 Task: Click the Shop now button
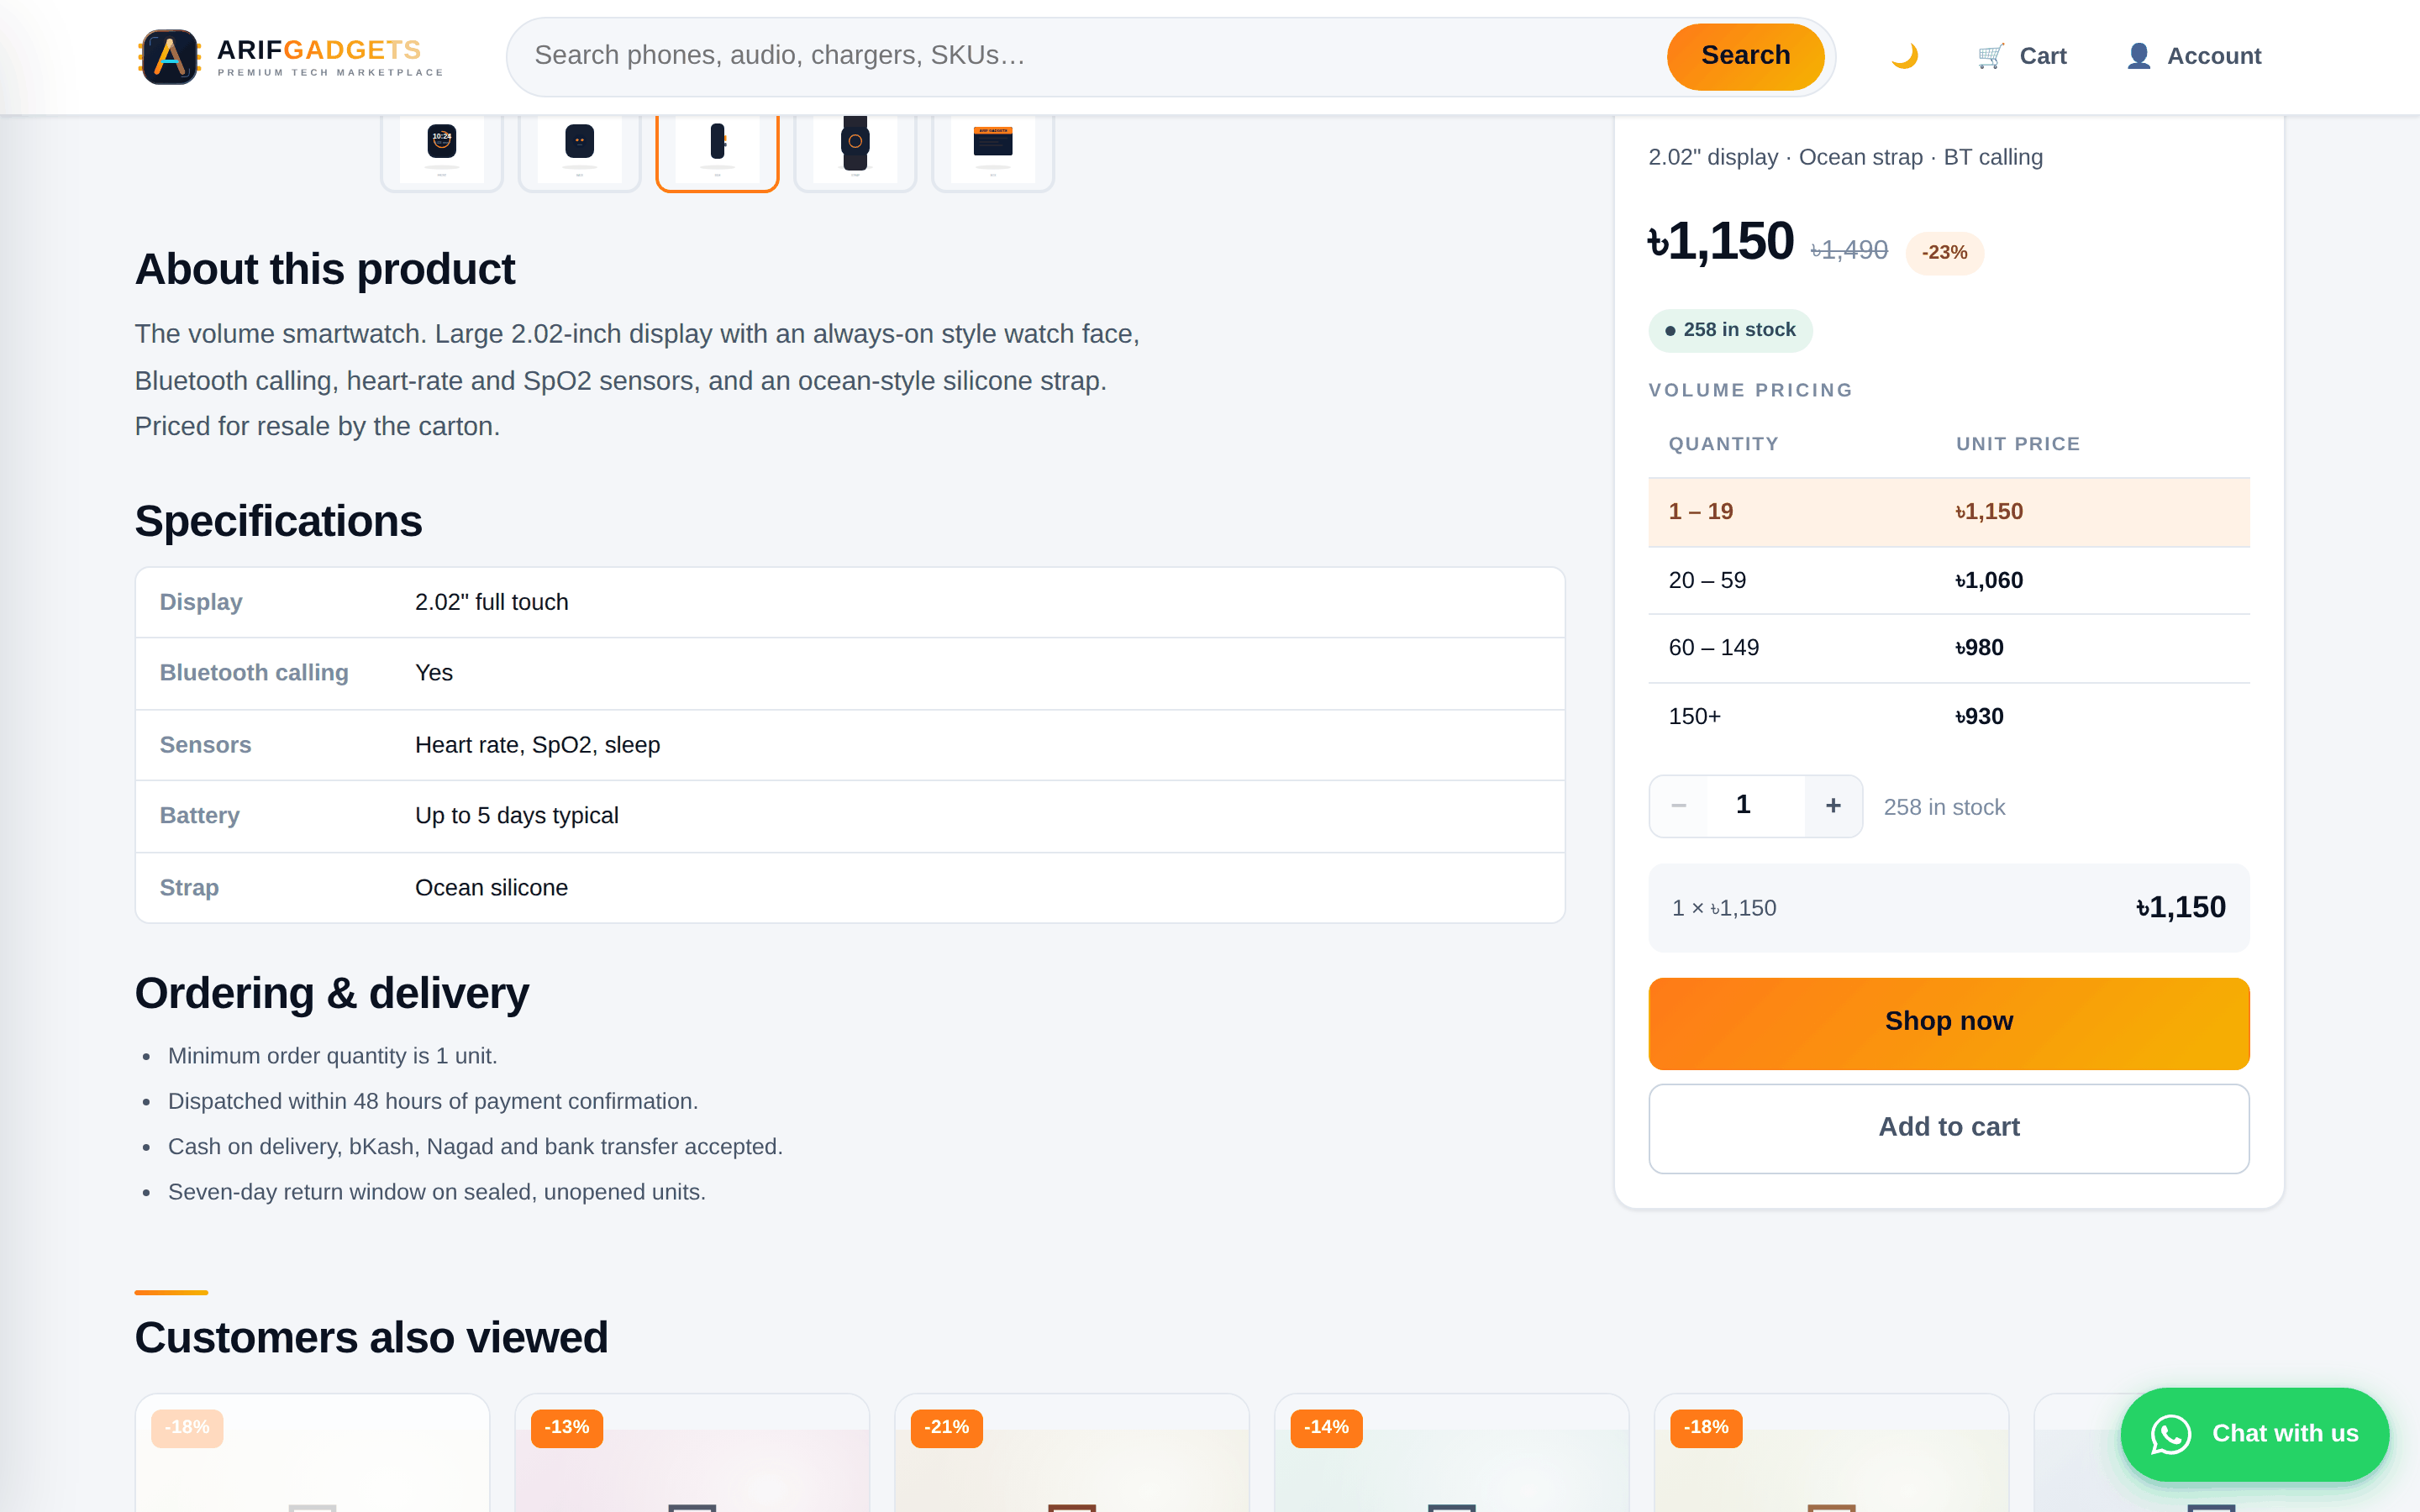tap(1948, 1023)
